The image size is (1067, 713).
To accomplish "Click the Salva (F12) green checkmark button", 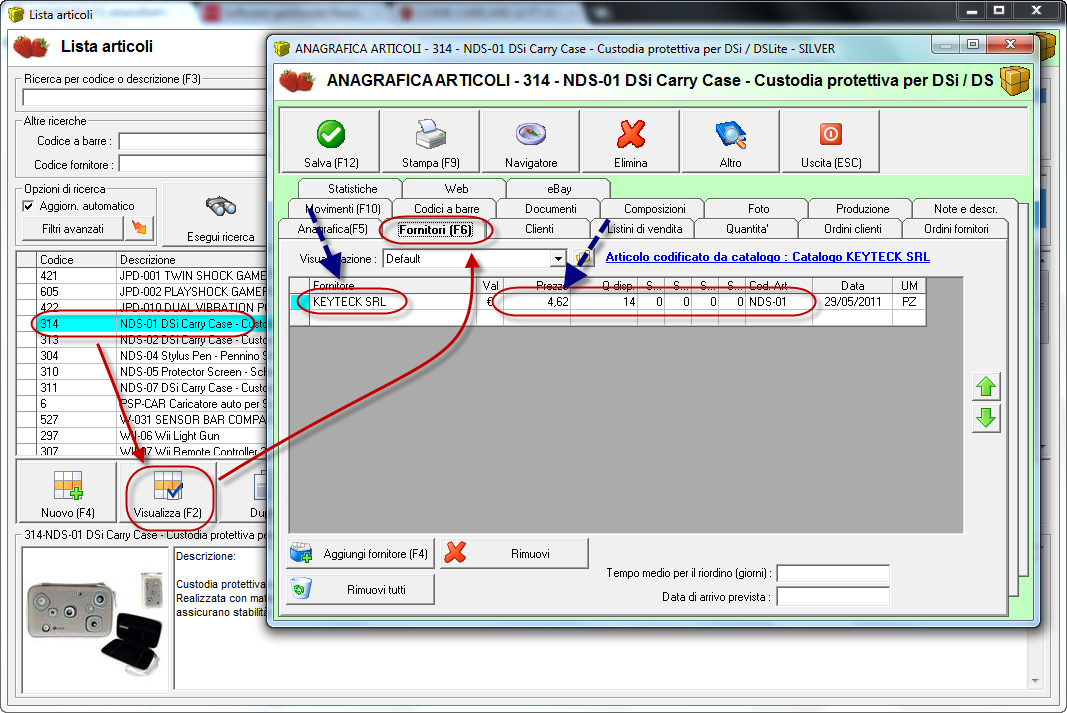I will [x=331, y=142].
